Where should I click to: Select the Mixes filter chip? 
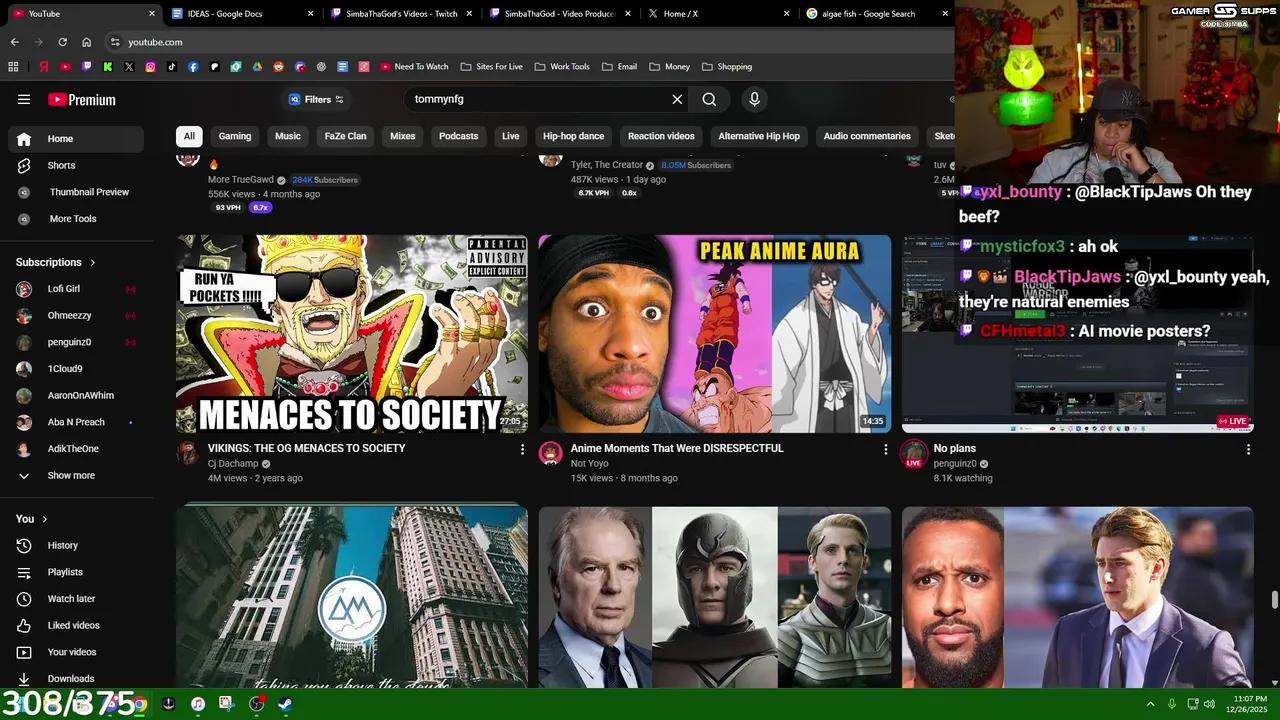tap(403, 136)
